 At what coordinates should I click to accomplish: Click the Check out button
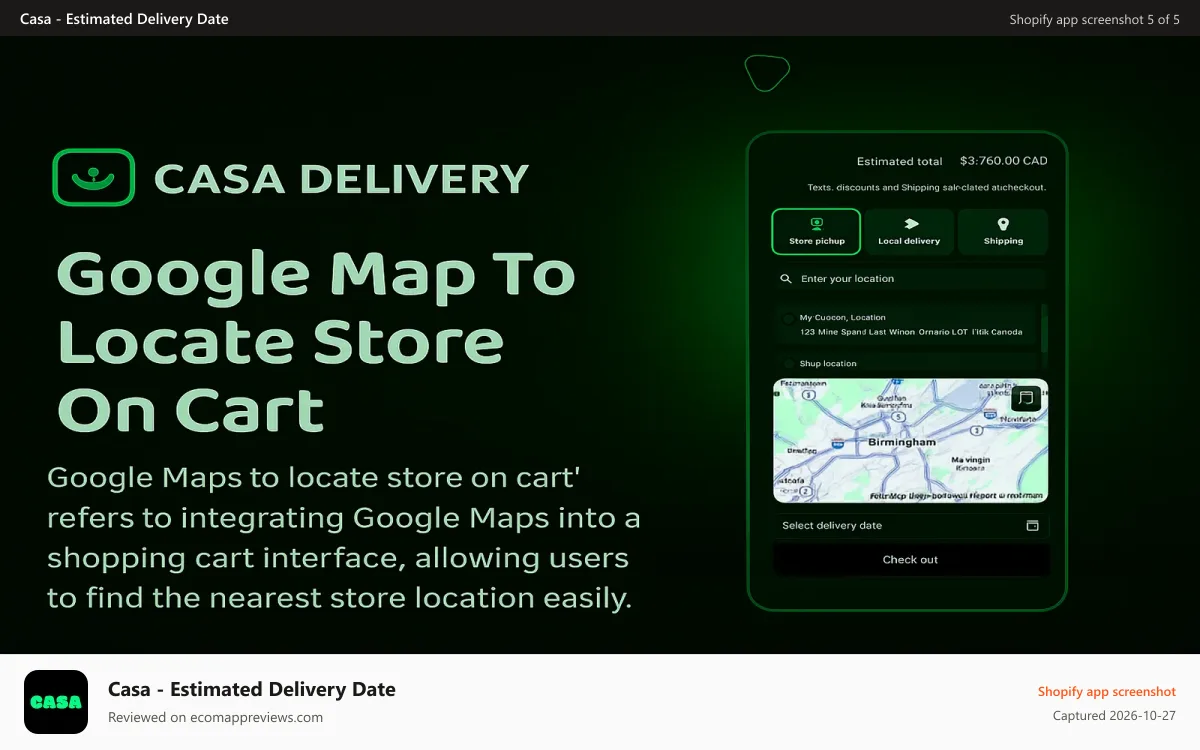click(910, 560)
